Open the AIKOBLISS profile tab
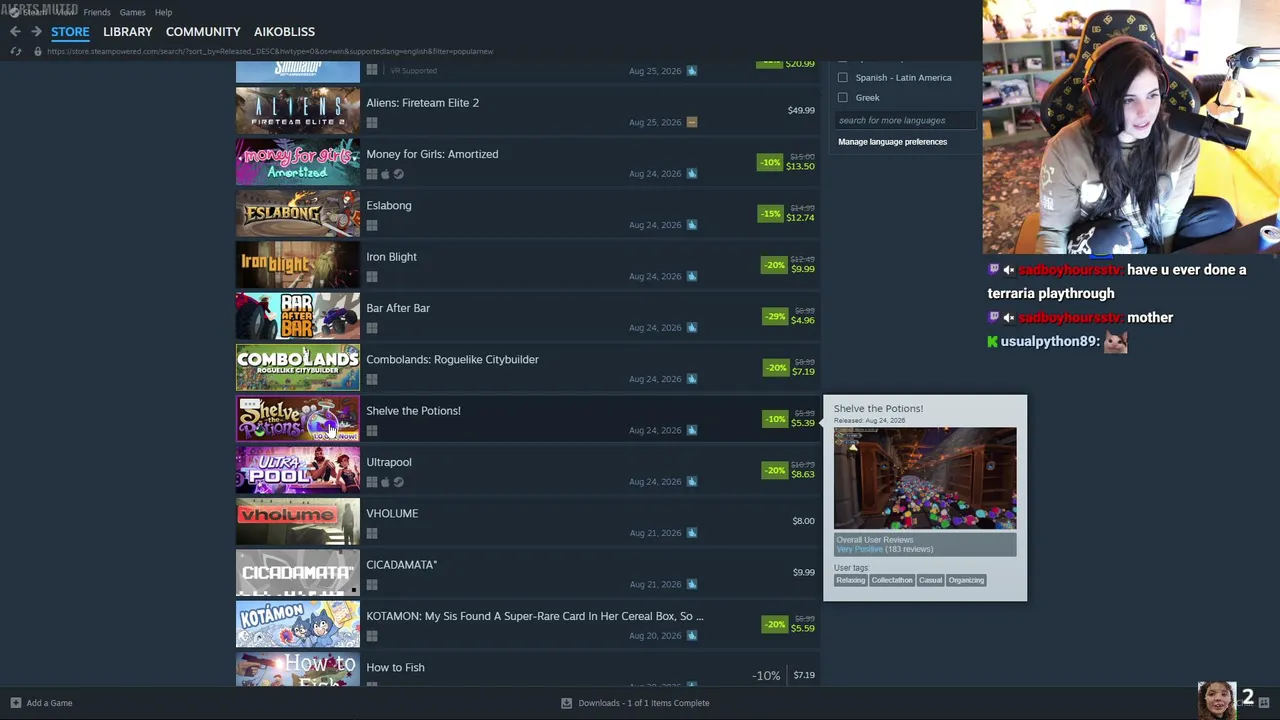Screen dimensions: 1280x720 284,32
